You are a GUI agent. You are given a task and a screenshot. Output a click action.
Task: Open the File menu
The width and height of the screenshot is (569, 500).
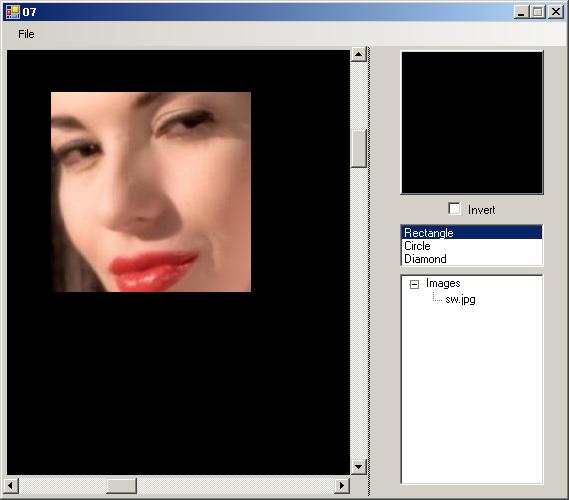pos(26,34)
